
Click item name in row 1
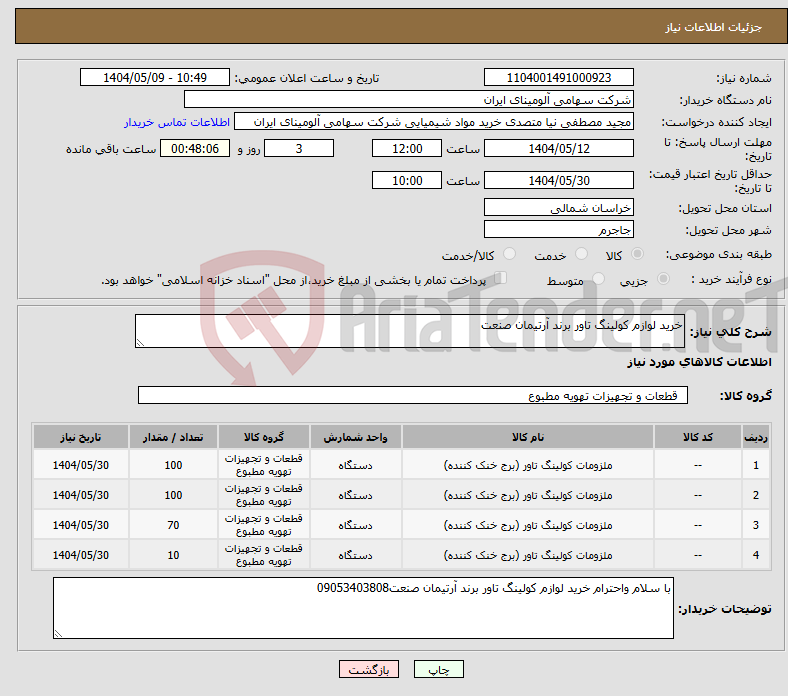528,465
